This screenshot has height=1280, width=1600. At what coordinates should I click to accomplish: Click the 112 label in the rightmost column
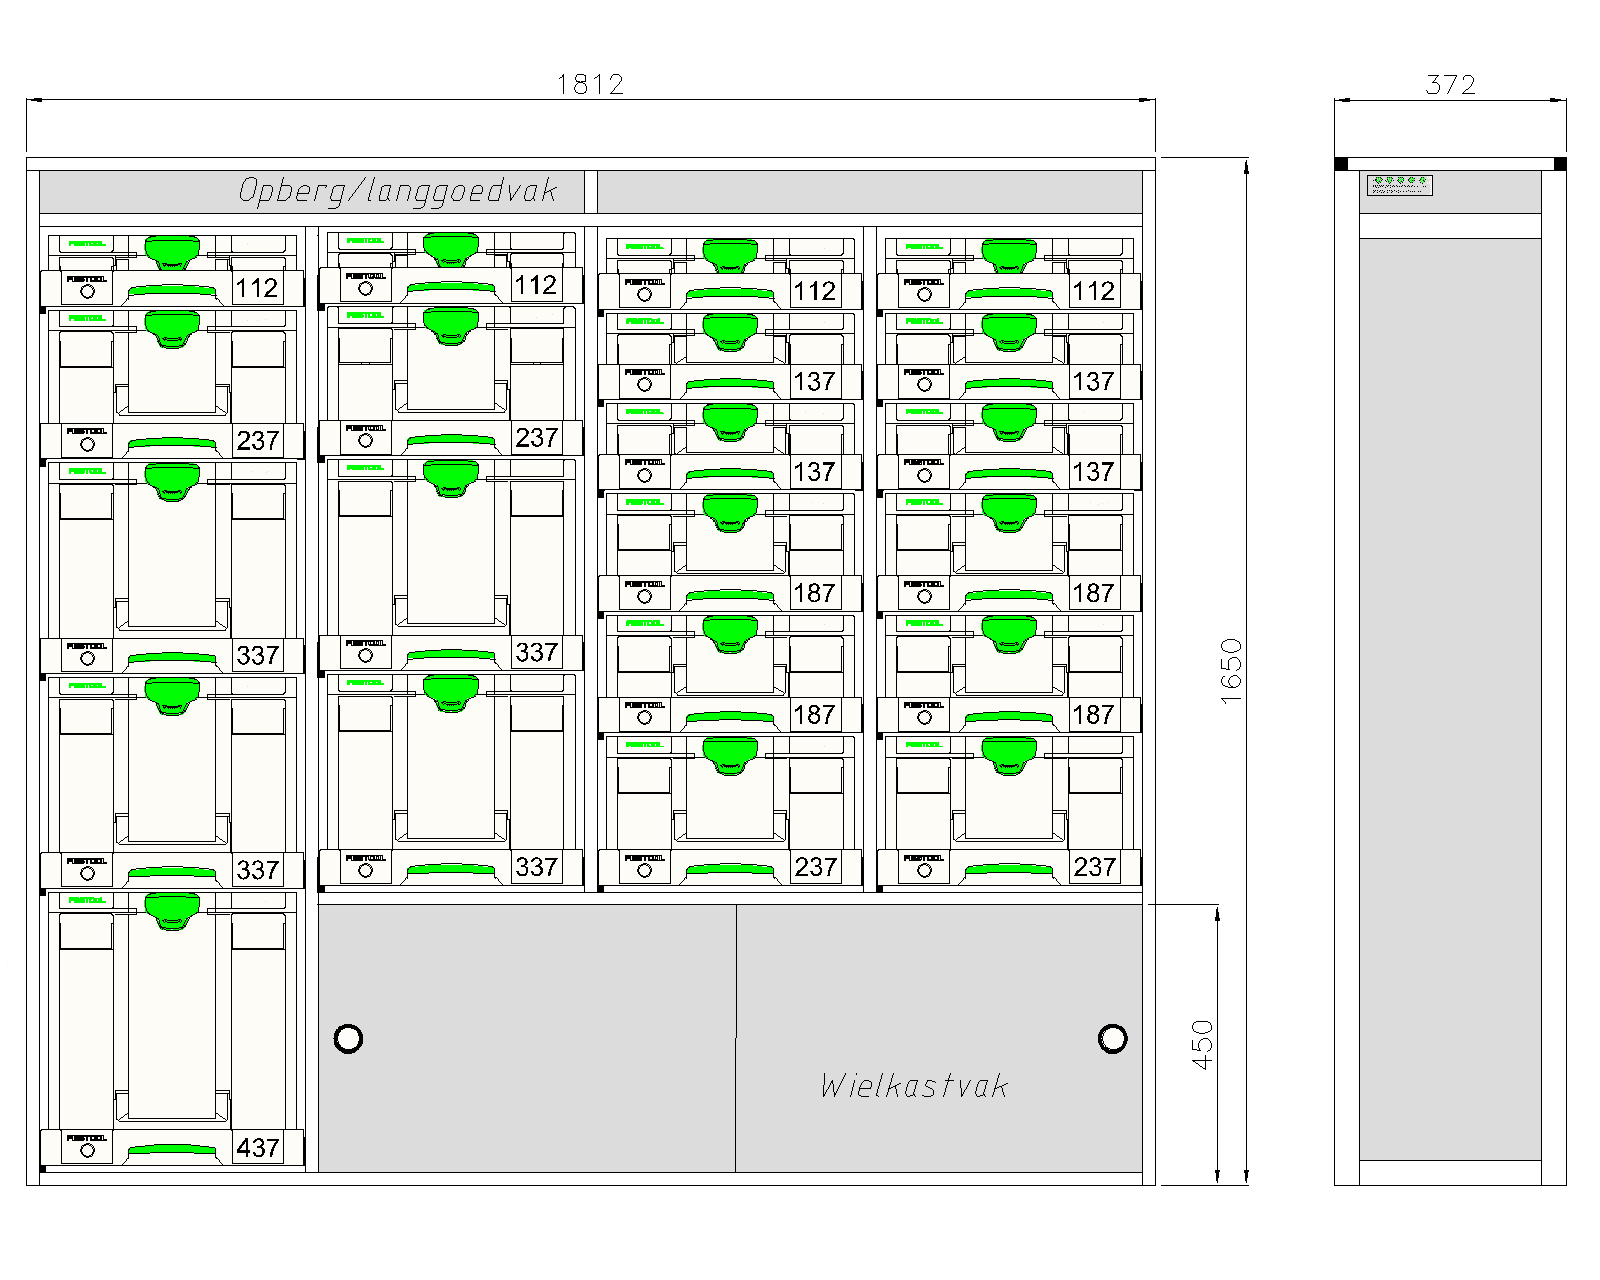tap(1093, 291)
